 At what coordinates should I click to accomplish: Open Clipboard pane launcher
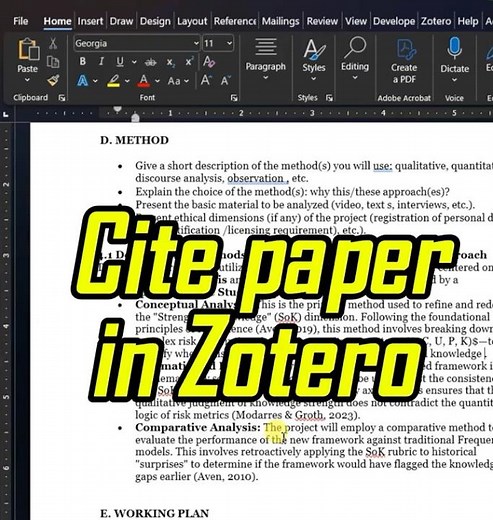pyautogui.click(x=62, y=98)
